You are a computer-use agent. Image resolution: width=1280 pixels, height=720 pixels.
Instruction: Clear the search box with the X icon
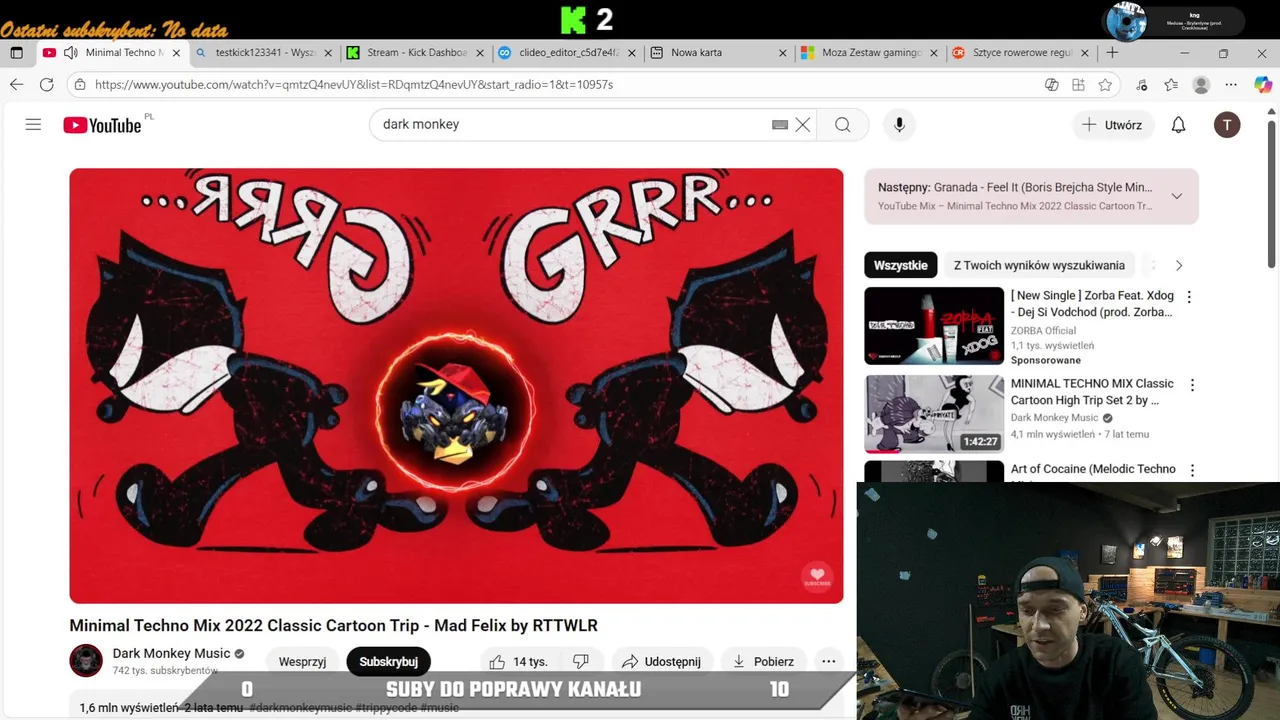pos(803,125)
